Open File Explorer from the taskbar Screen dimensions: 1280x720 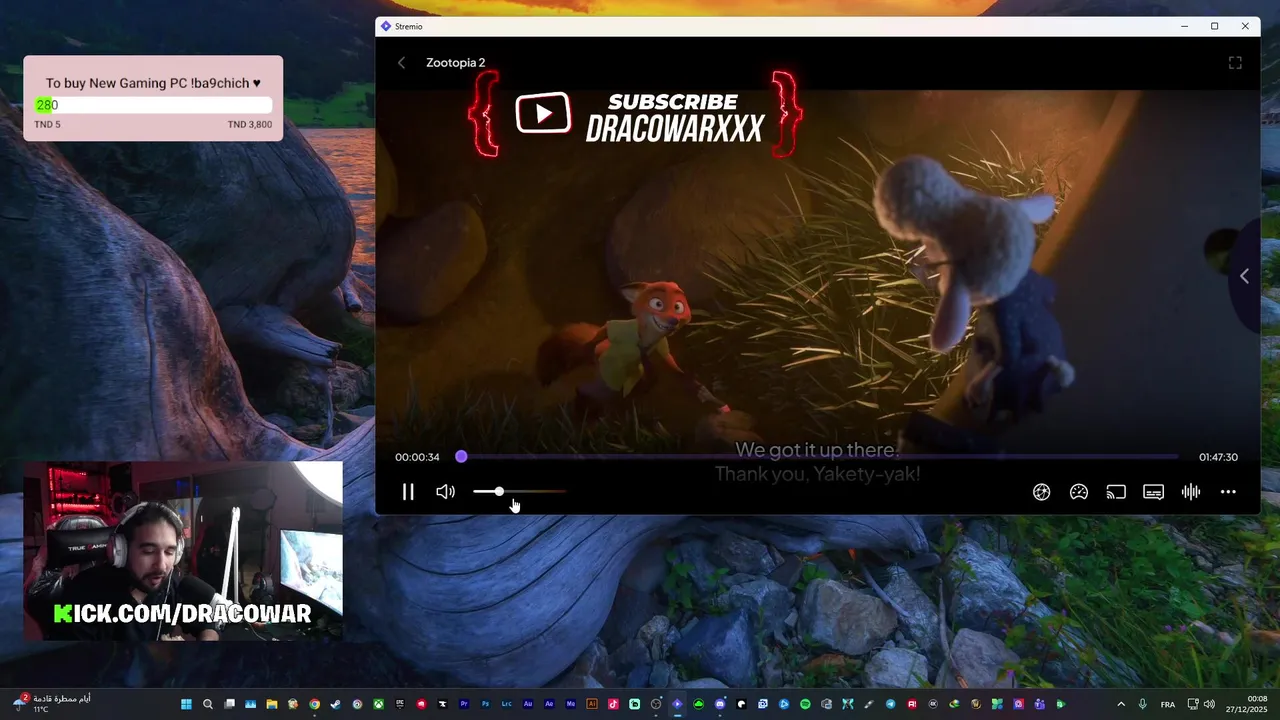tap(271, 704)
